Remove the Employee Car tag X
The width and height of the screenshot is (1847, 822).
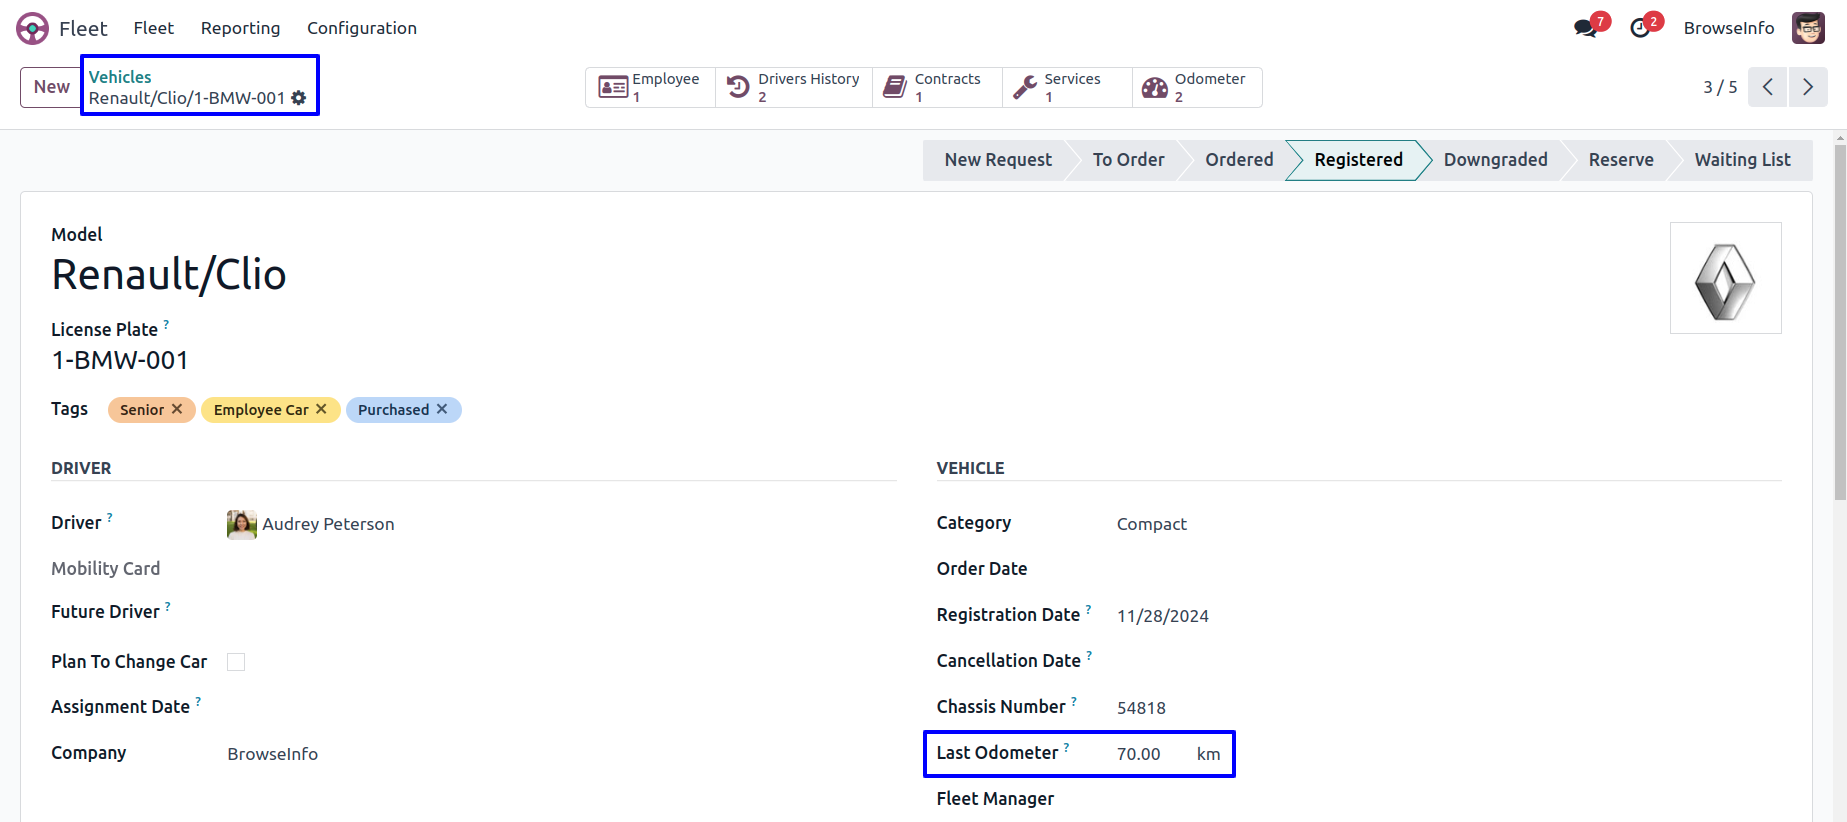(x=321, y=409)
